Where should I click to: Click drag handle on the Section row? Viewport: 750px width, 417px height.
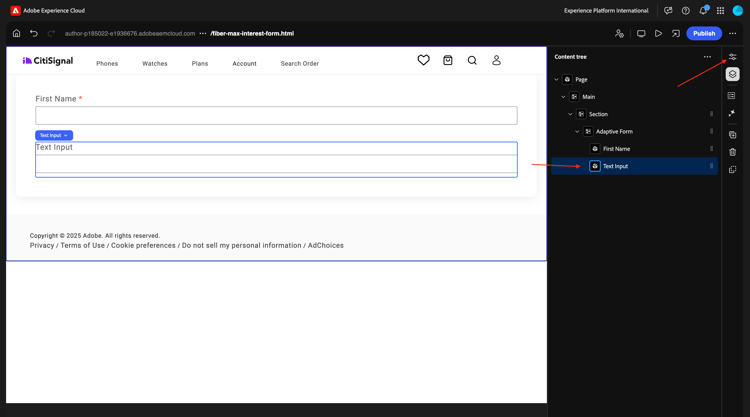pos(711,114)
